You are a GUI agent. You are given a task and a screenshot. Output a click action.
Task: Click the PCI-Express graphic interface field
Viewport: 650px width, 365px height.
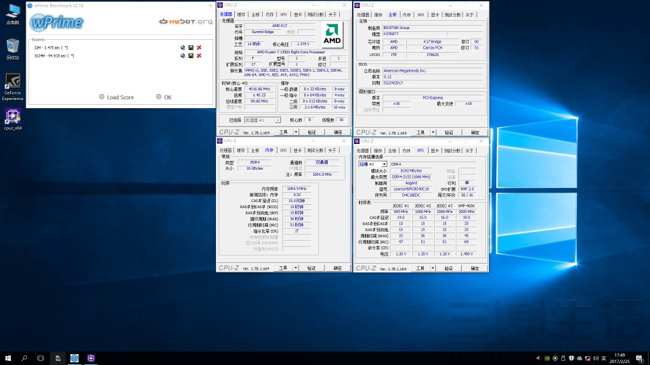433,98
